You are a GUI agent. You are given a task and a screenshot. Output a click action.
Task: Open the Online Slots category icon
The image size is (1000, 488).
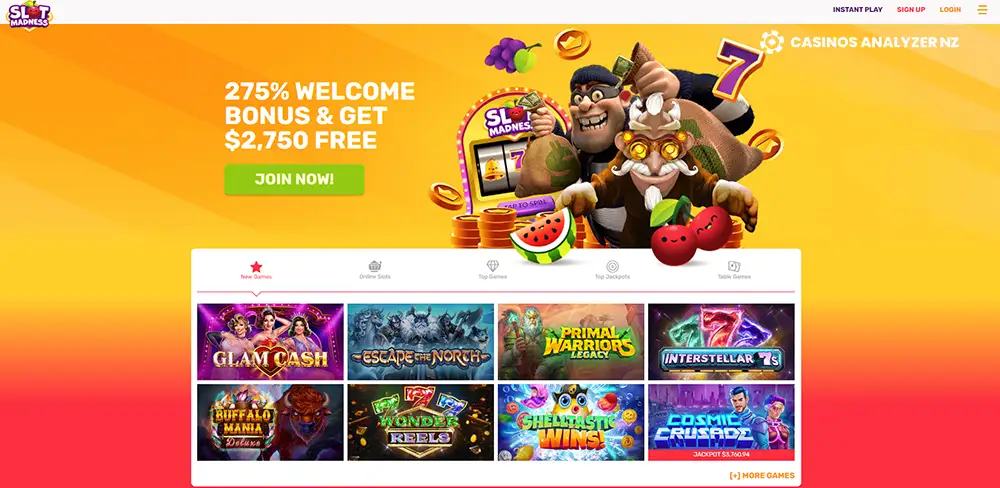375,267
